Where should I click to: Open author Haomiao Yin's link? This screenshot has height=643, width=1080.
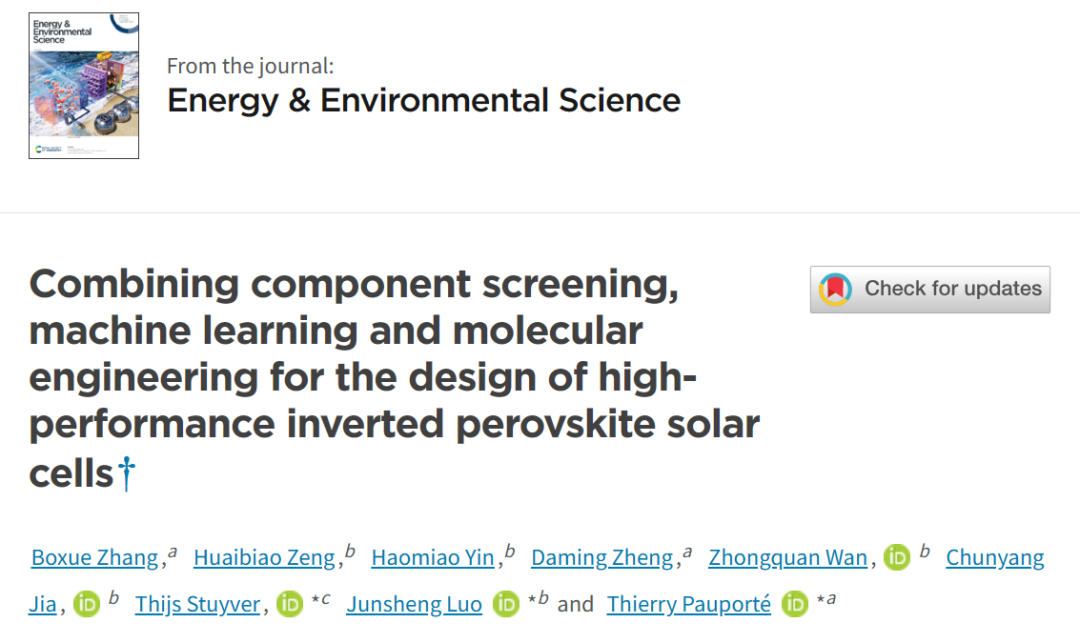(433, 558)
